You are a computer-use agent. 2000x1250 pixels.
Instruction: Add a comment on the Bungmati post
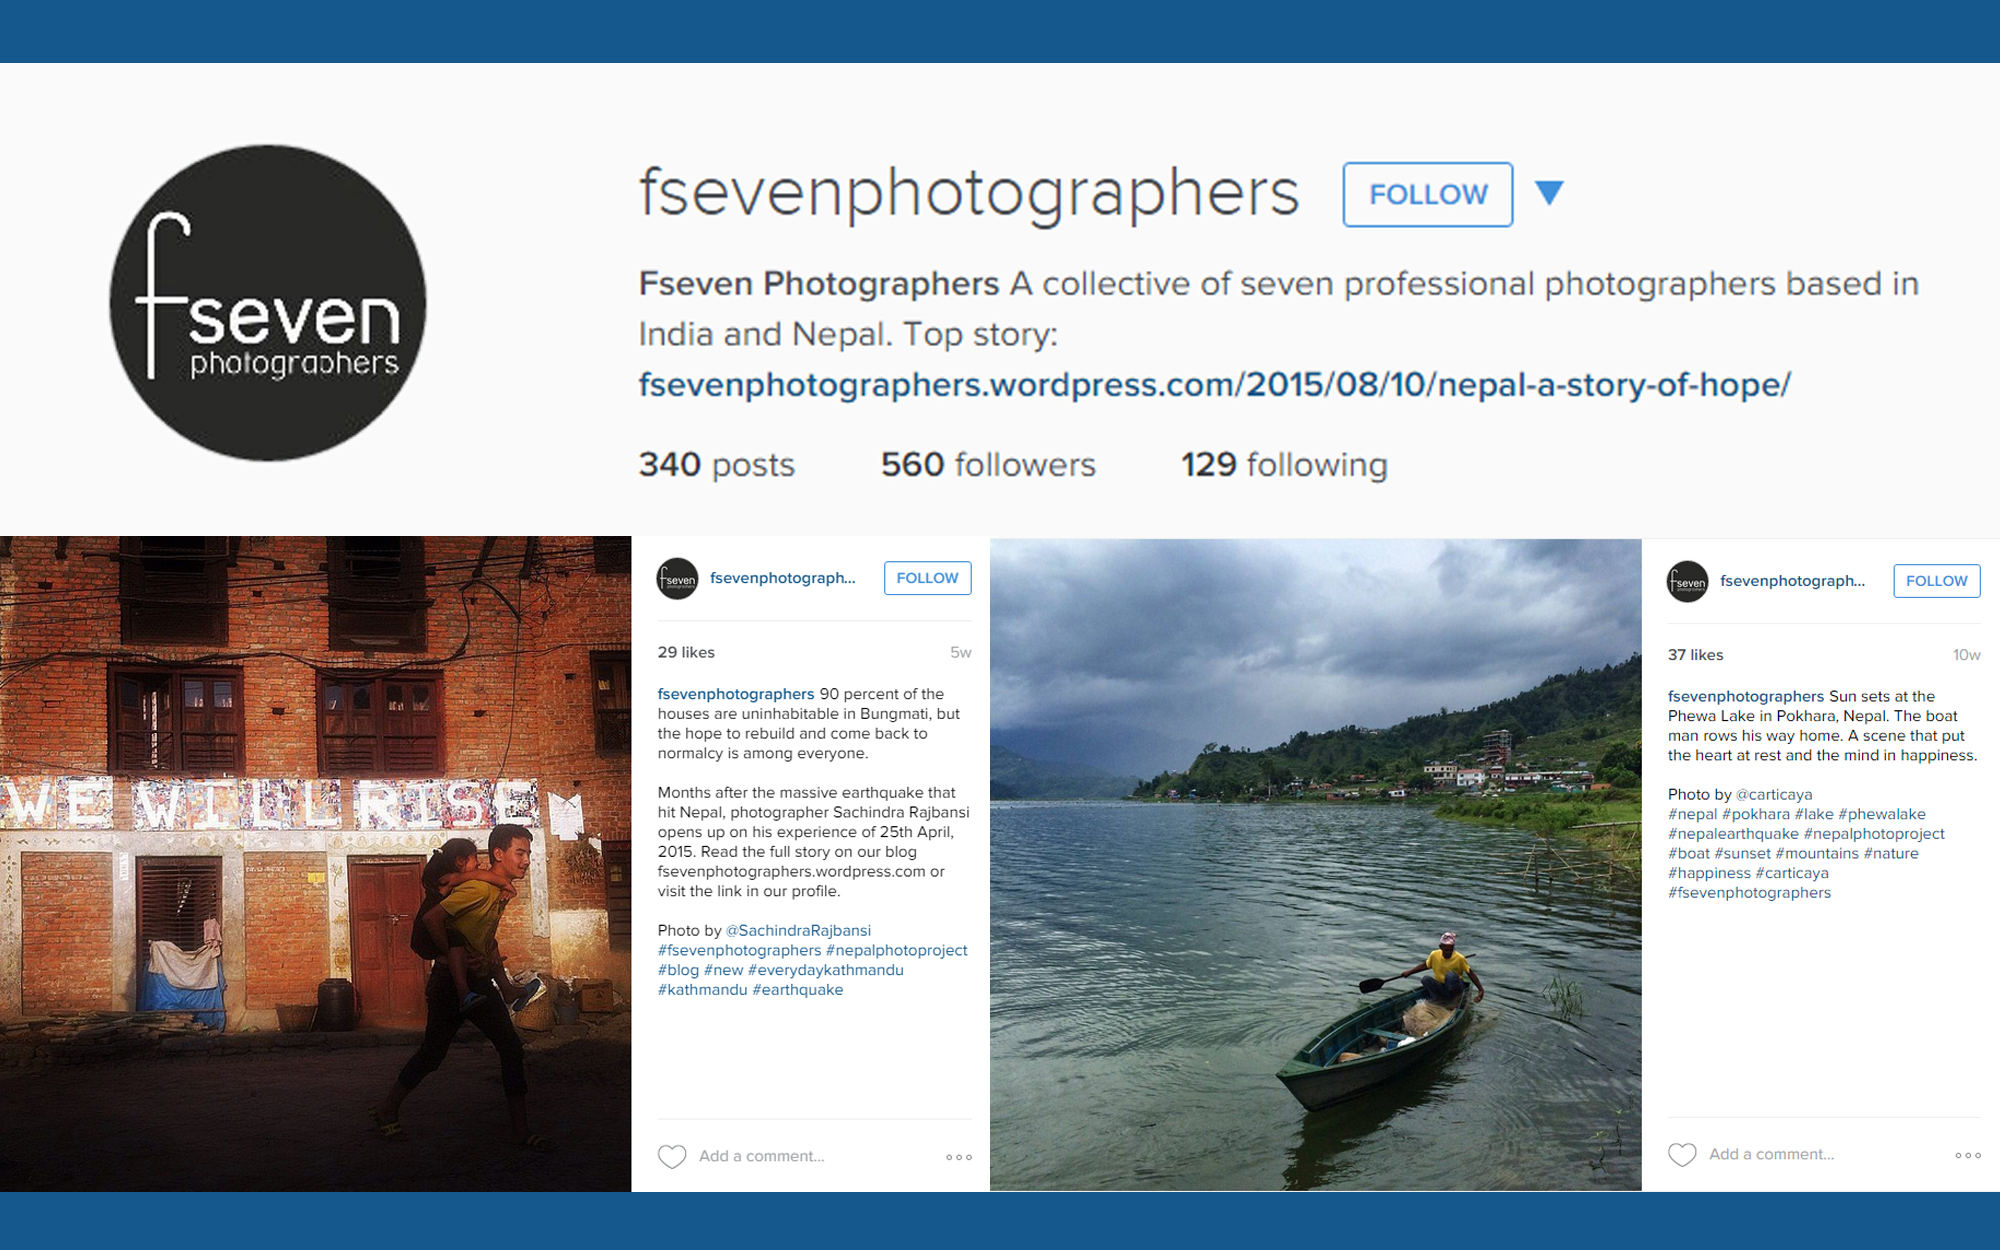762,1156
